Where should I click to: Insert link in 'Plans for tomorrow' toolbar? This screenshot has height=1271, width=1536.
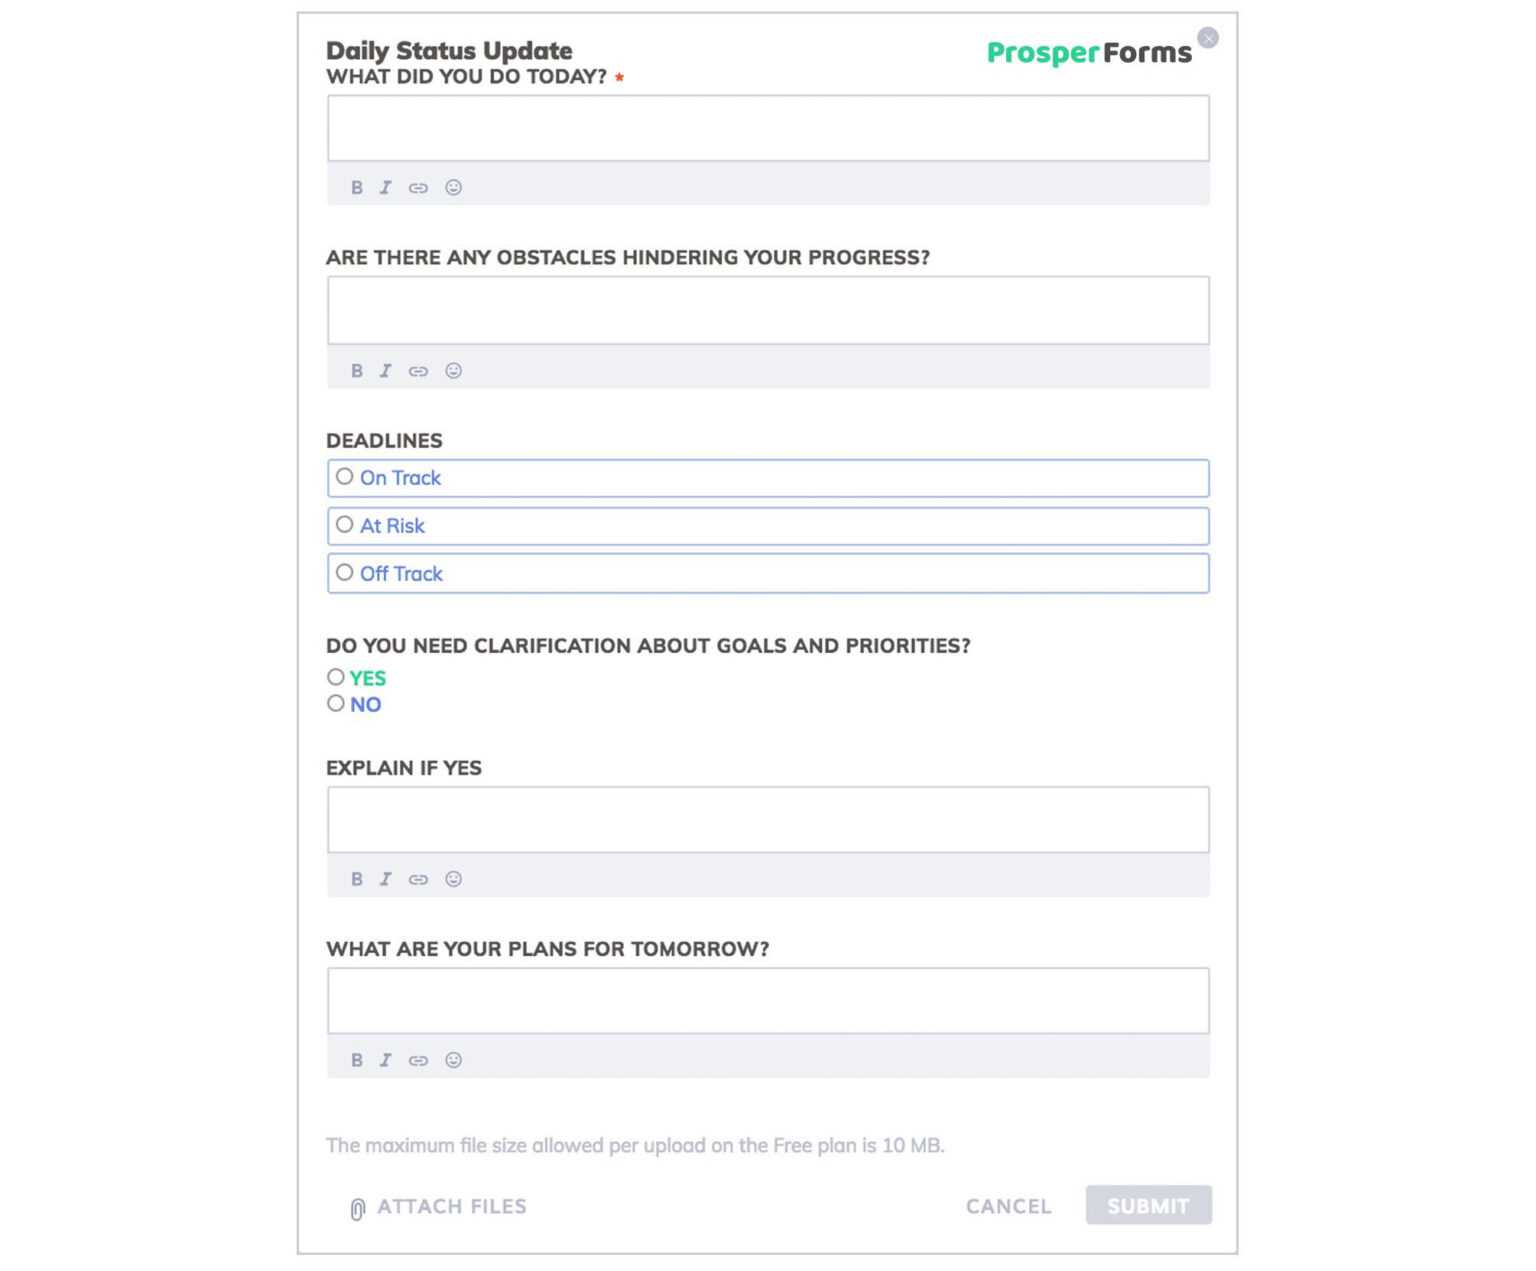[x=418, y=1060]
